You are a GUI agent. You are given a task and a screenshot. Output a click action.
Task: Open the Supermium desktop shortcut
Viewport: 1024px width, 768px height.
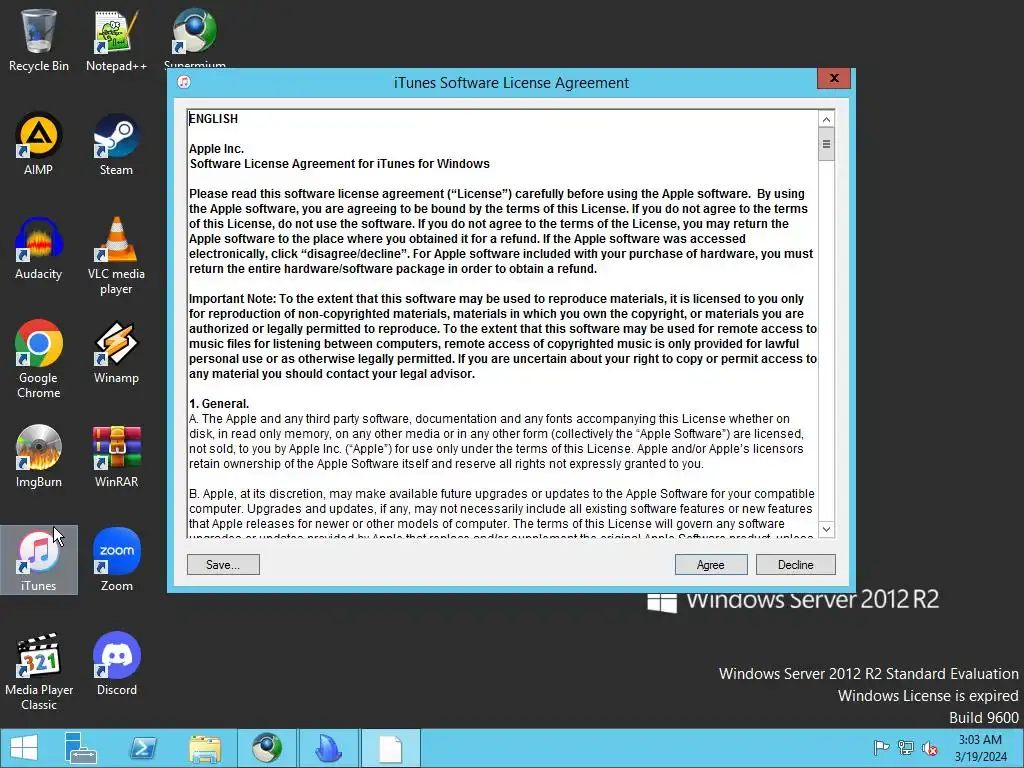click(195, 38)
